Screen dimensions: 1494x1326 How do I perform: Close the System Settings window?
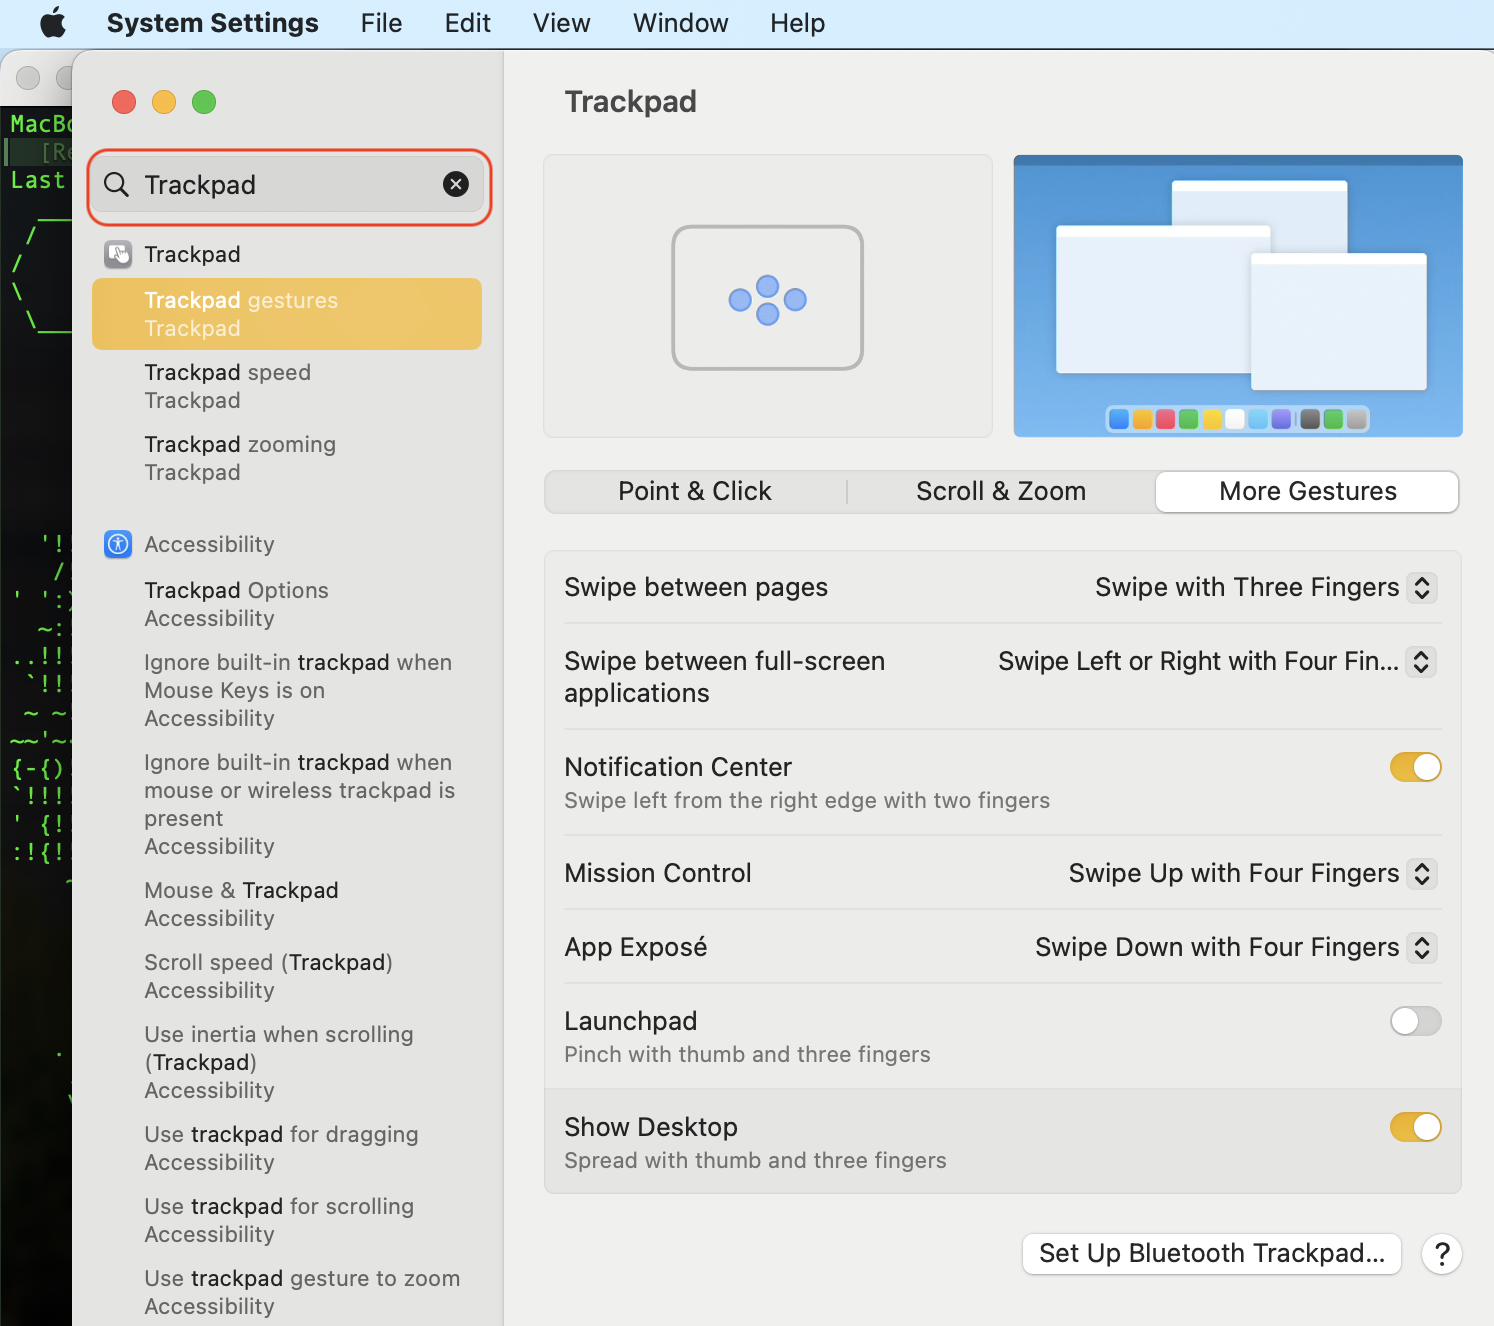point(124,102)
